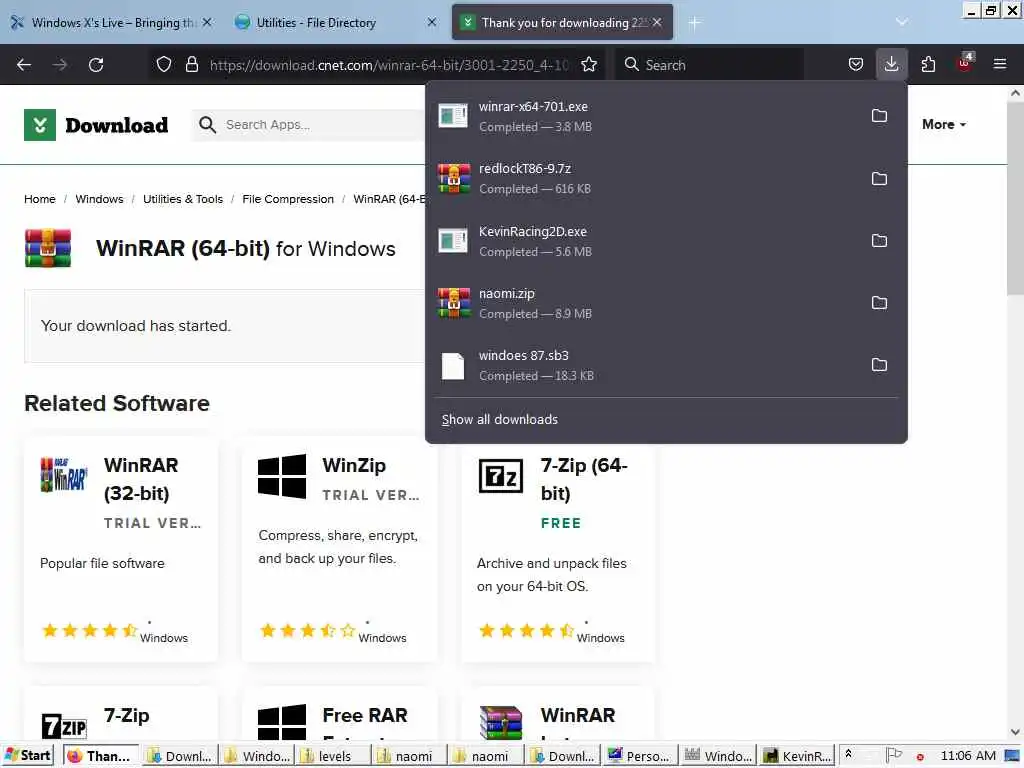Open the Windows breadcrumb link
The image size is (1024, 768).
[x=99, y=199]
